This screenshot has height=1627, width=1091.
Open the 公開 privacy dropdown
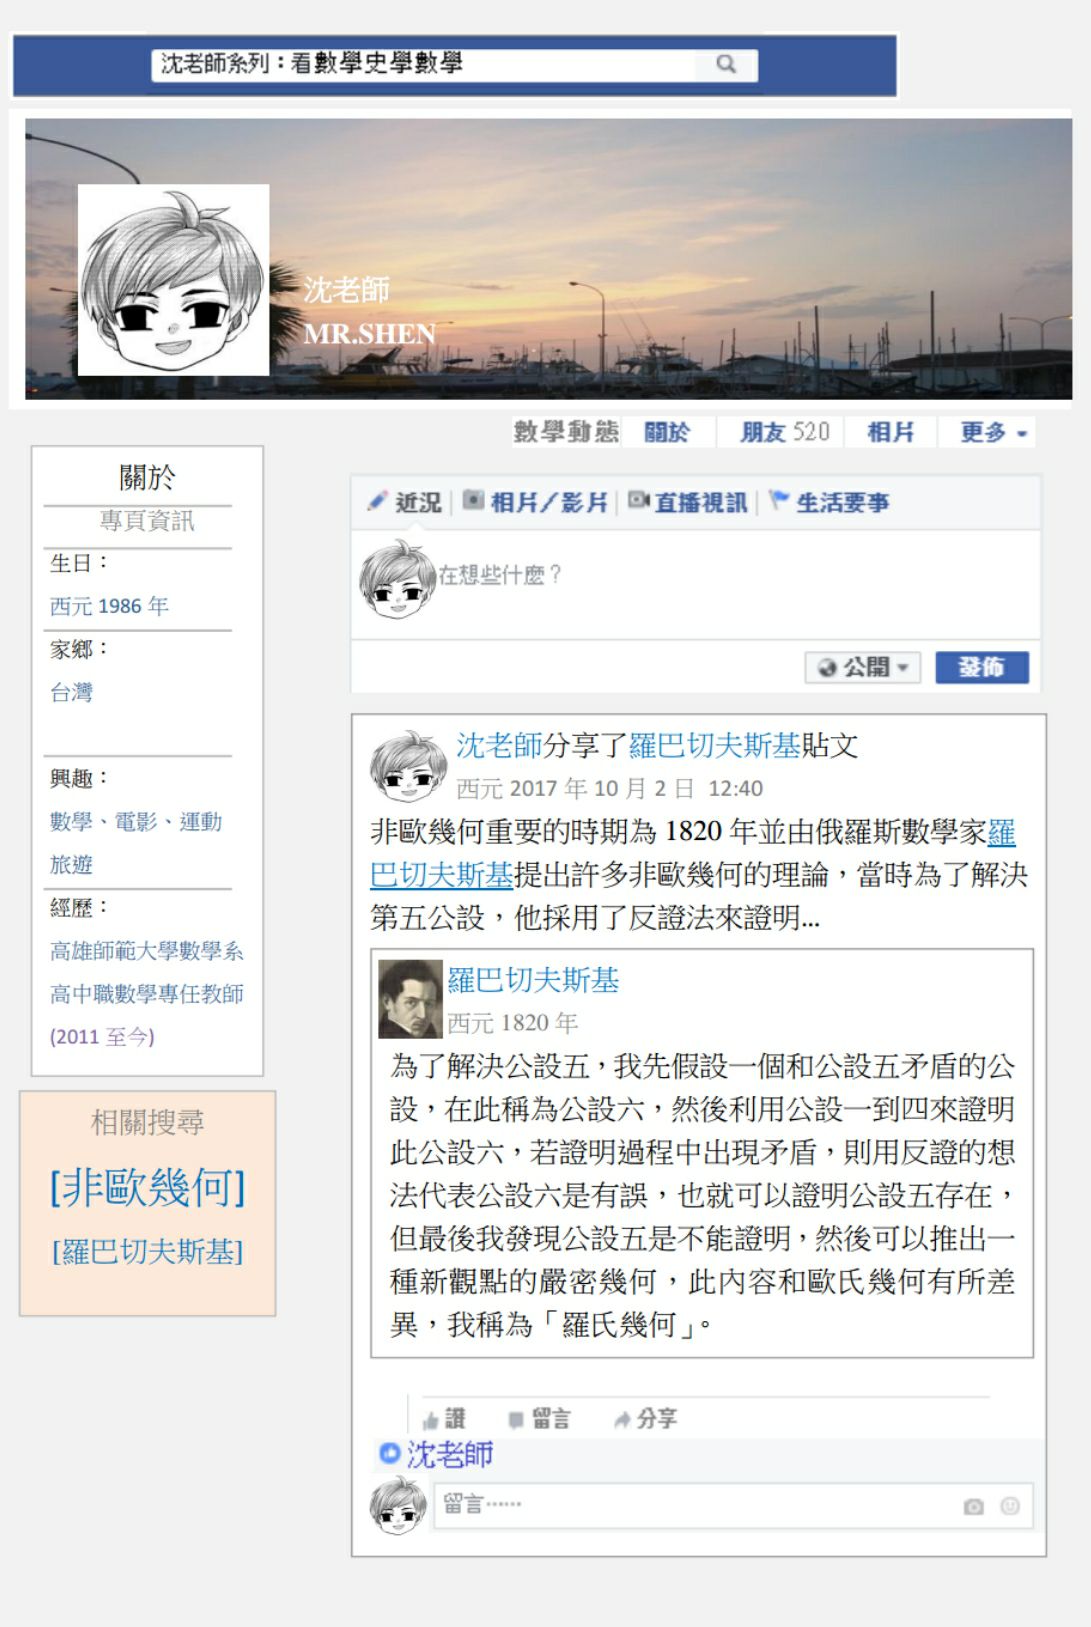(862, 667)
